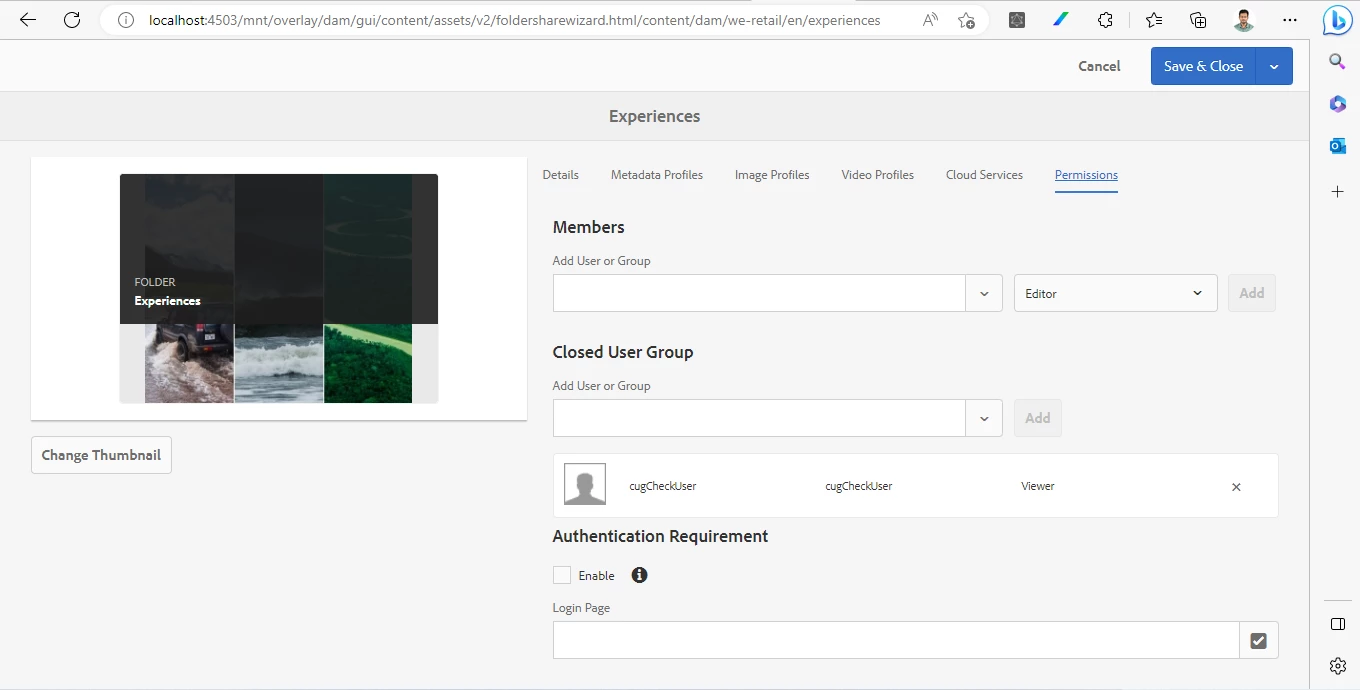1360x690 pixels.
Task: Add a sidebar app with plus icon
Action: click(x=1337, y=191)
